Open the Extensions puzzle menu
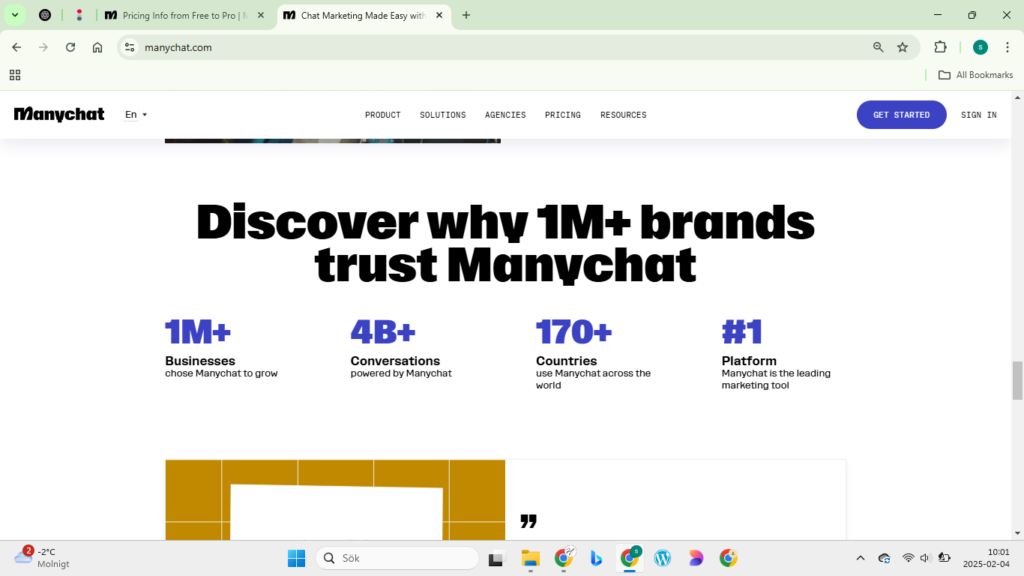This screenshot has width=1024, height=576. pos(940,47)
